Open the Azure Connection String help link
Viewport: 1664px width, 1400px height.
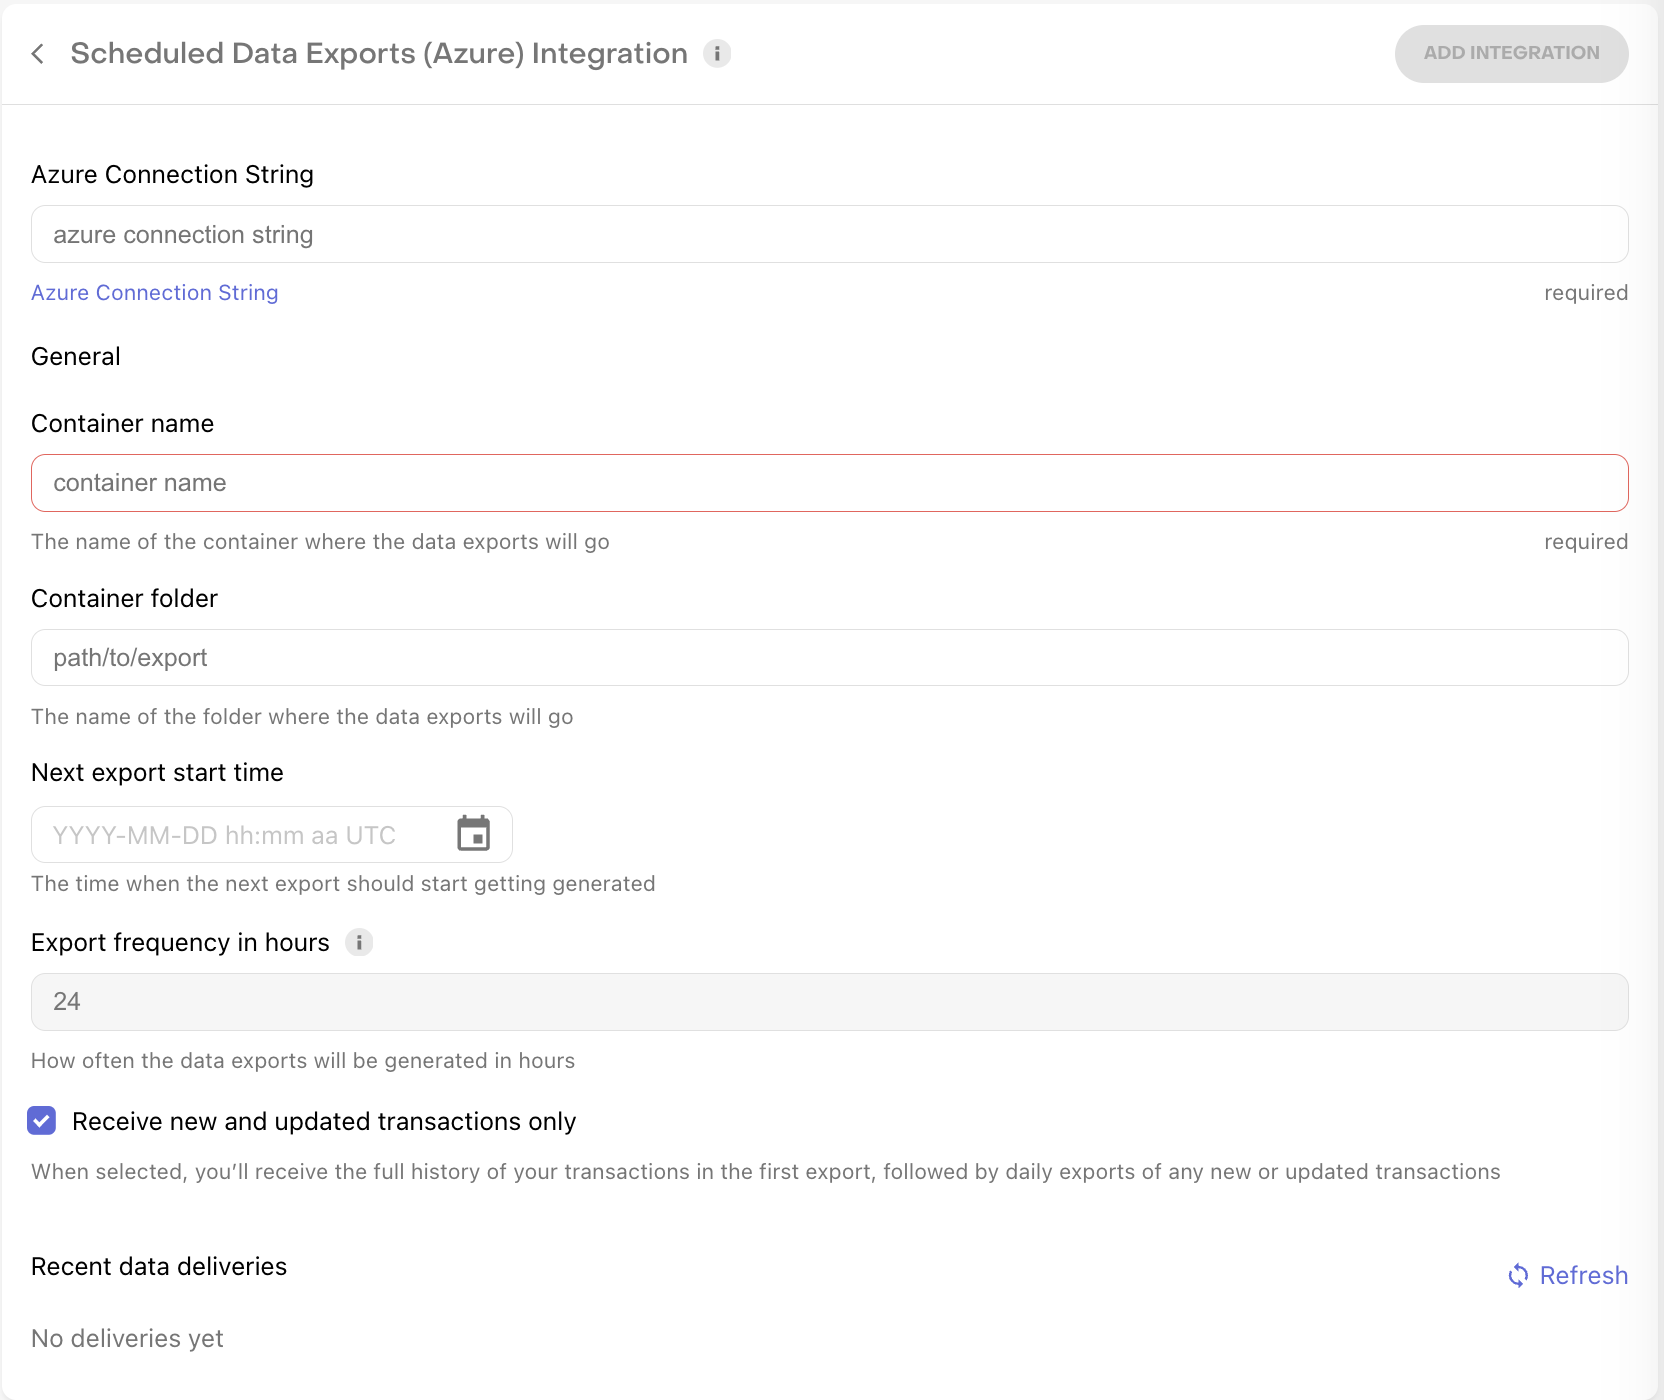[x=155, y=293]
